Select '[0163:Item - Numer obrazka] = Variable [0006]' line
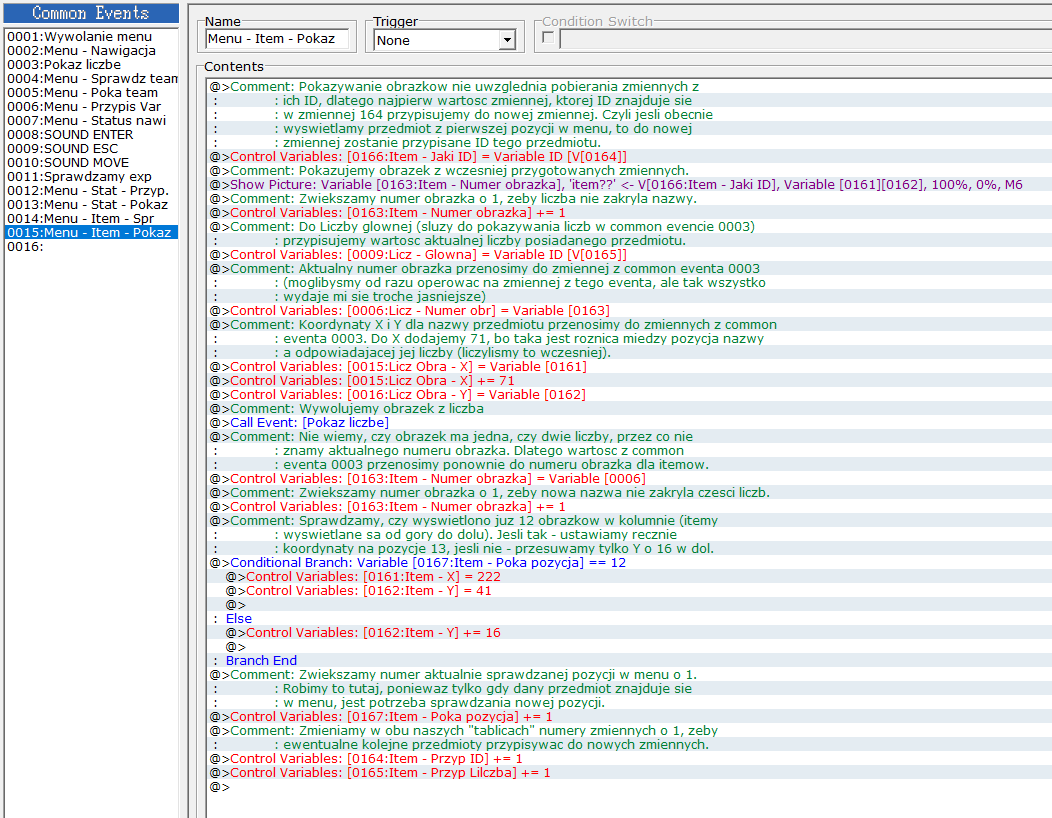Image resolution: width=1052 pixels, height=818 pixels. pyautogui.click(x=629, y=479)
